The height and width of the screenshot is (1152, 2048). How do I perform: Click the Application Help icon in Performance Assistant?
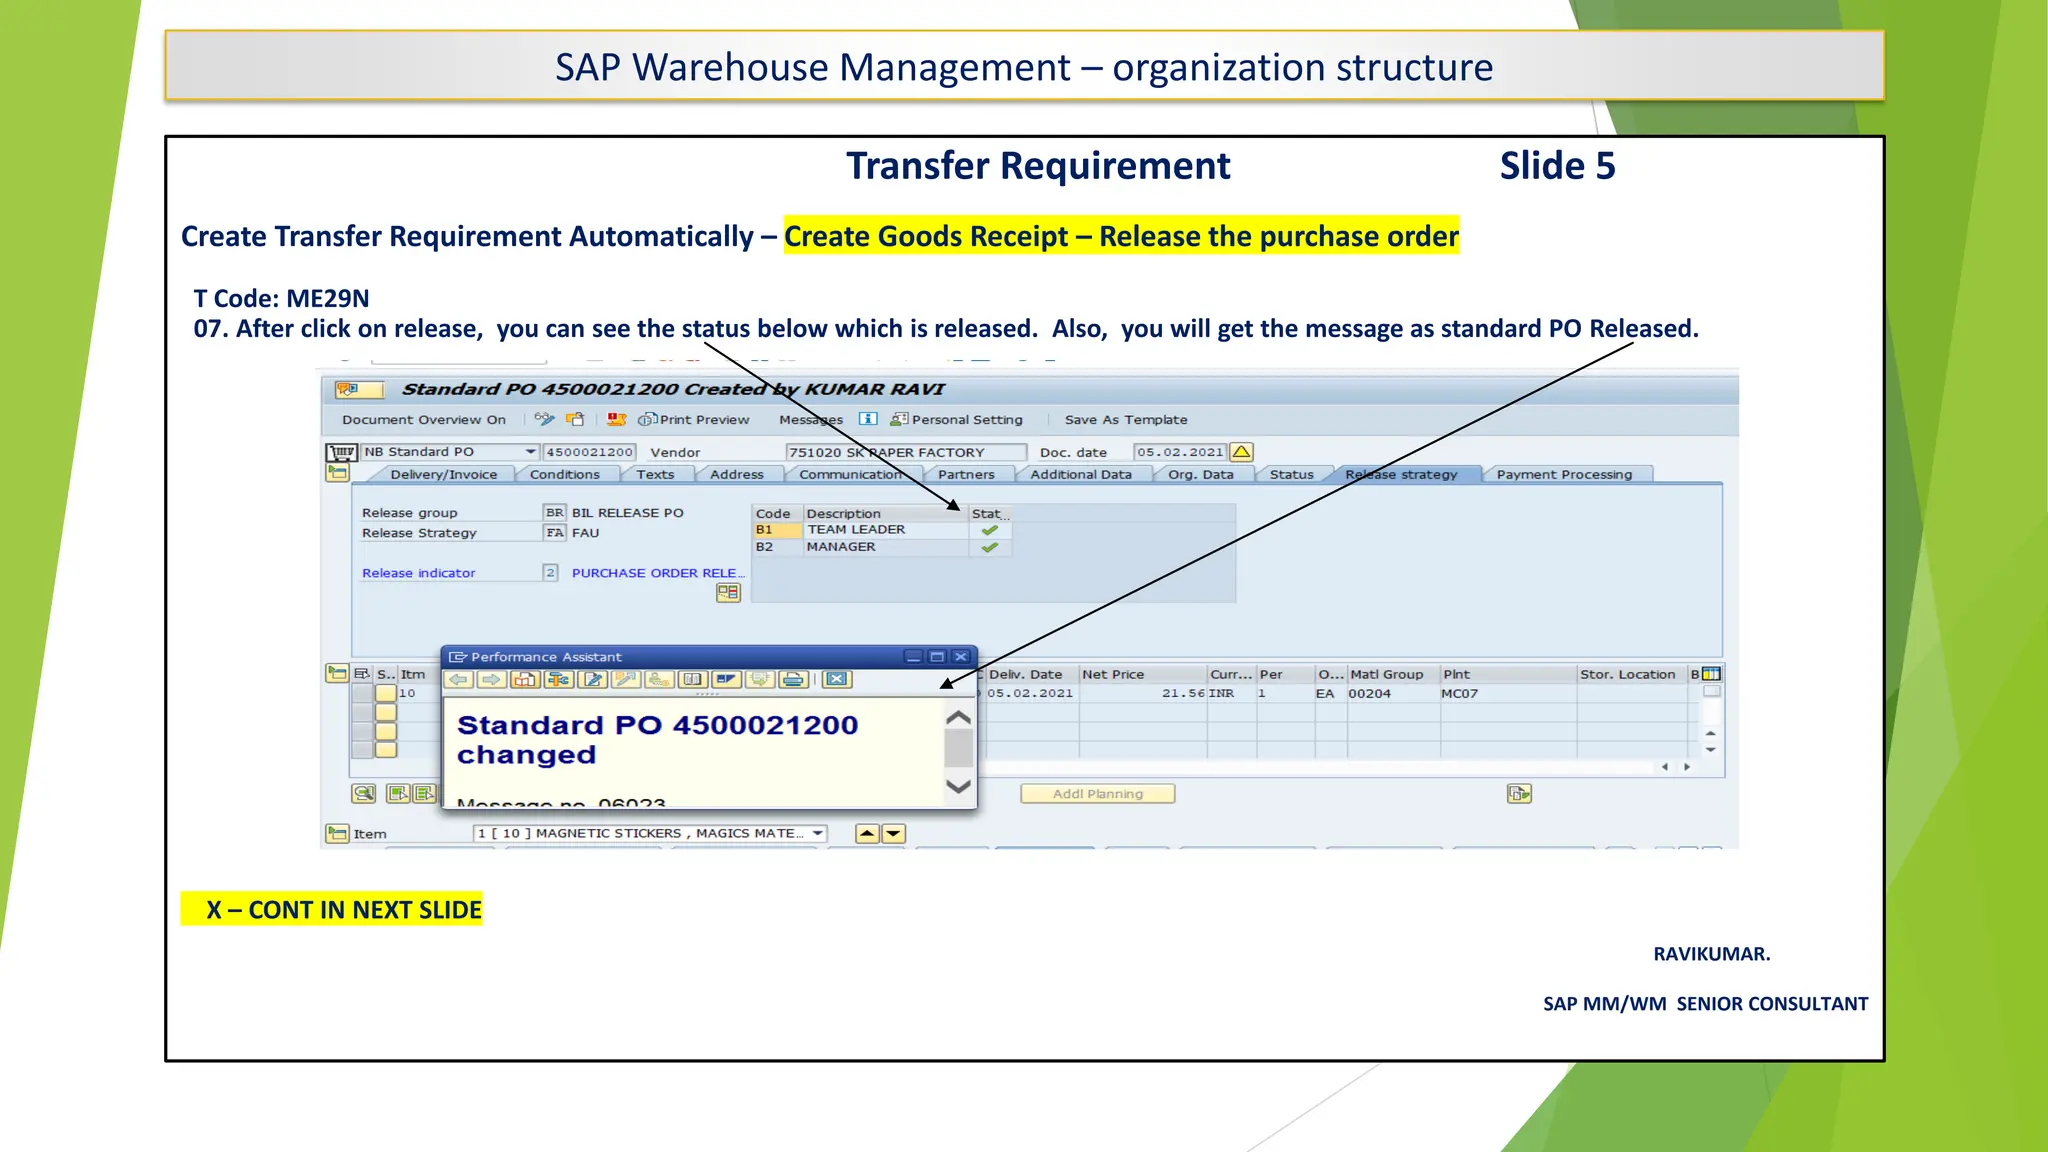click(x=525, y=680)
